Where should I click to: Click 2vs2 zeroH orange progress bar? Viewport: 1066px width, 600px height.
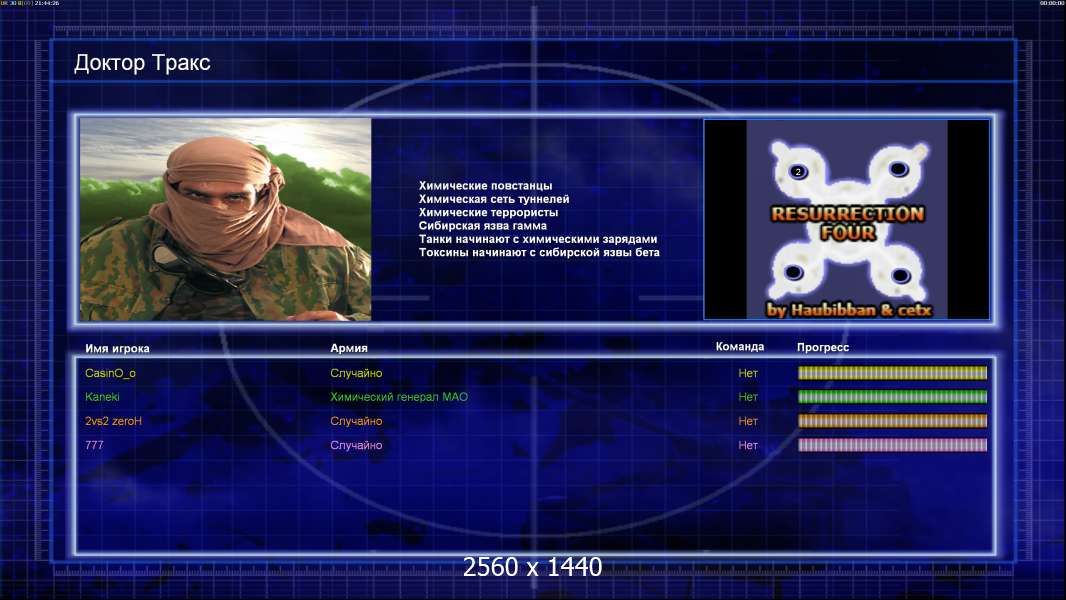(x=892, y=421)
